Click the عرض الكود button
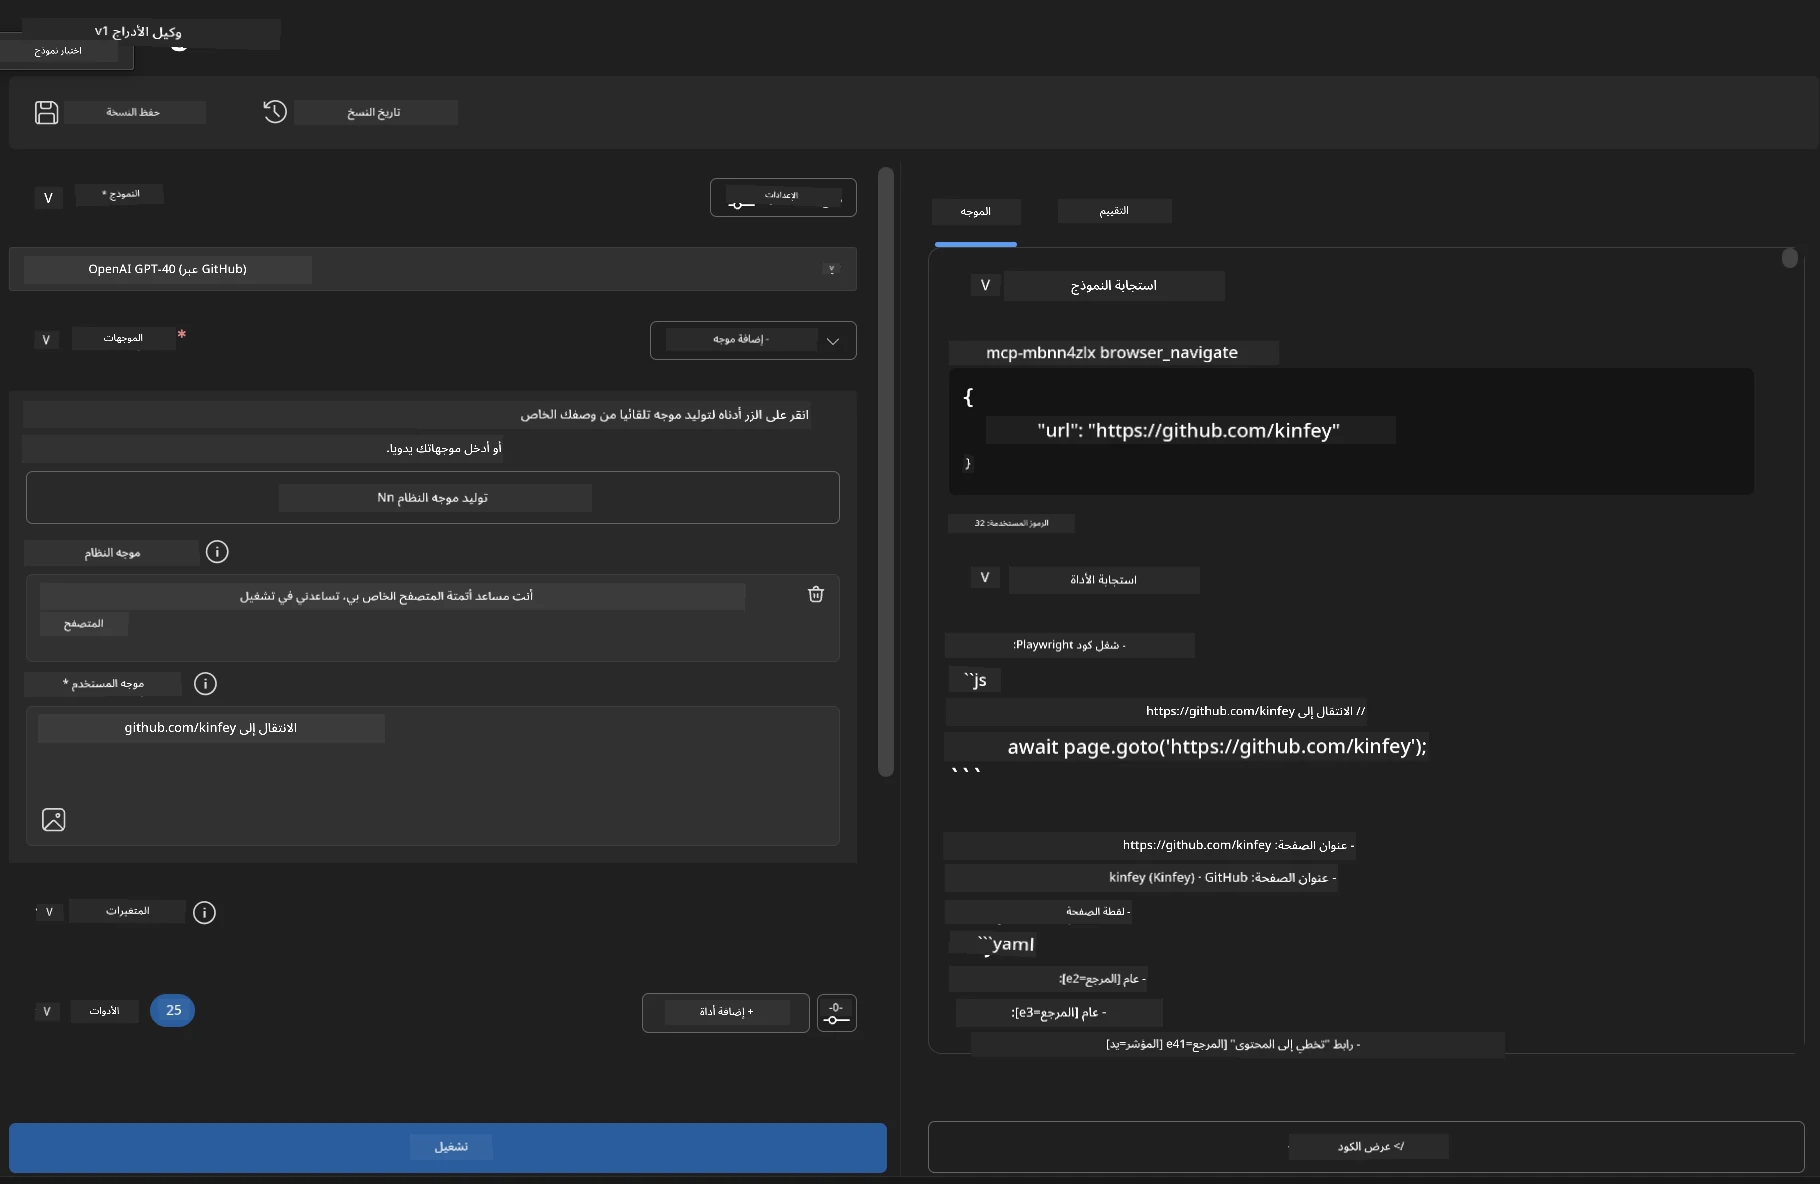Screen dimensions: 1820x1184 coord(1366,1147)
